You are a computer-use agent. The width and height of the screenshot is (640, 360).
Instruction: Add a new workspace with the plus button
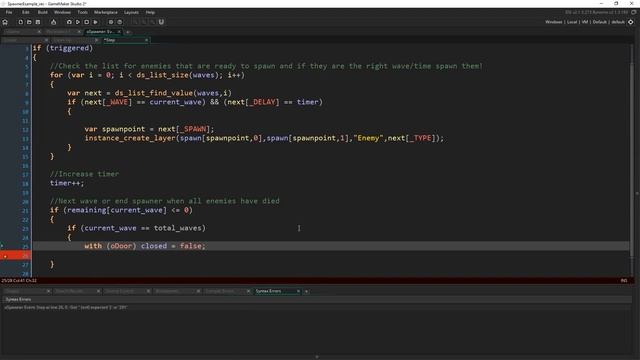click(128, 31)
